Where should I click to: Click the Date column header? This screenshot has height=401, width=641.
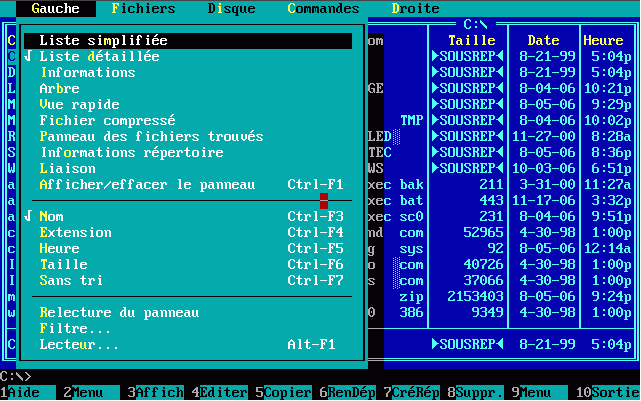544,40
